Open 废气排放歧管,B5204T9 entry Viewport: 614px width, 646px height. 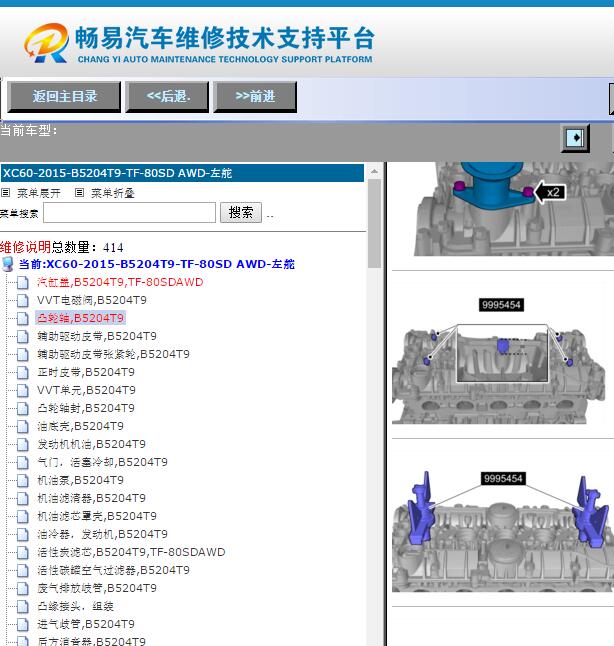[x=97, y=588]
